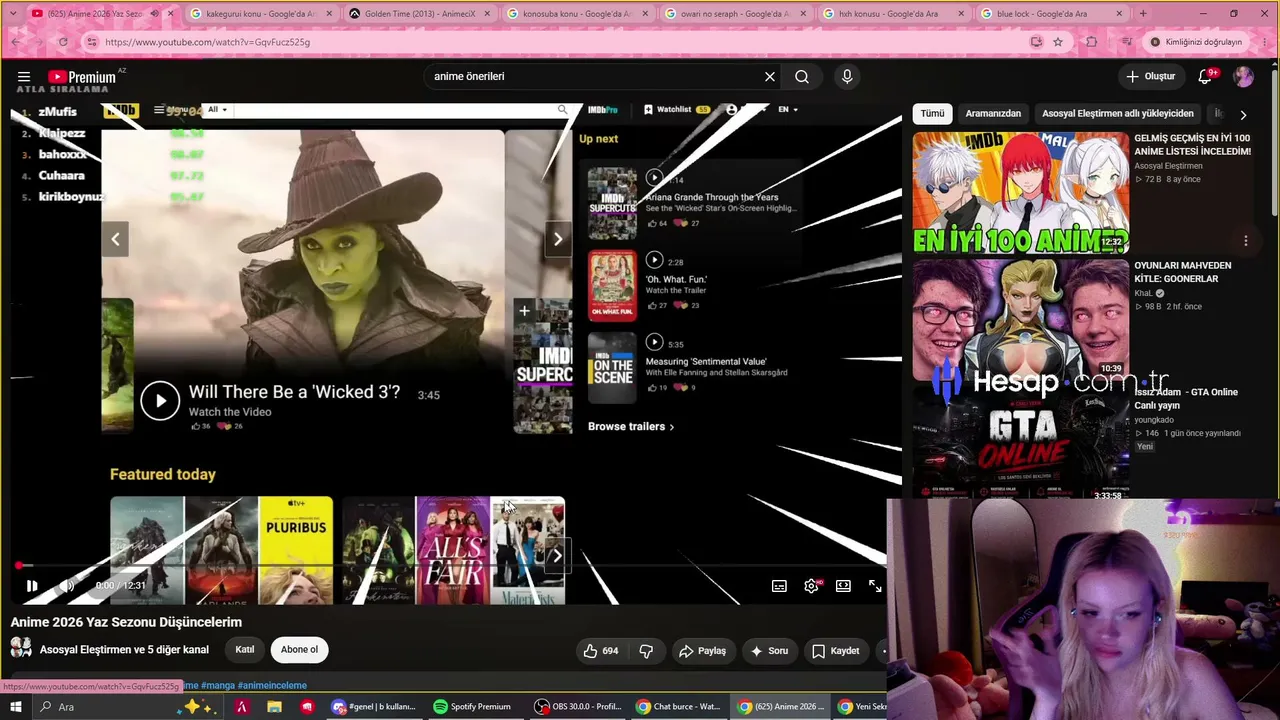Image resolution: width=1280 pixels, height=720 pixels.
Task: Bookmark this page with the star icon
Action: (1058, 42)
